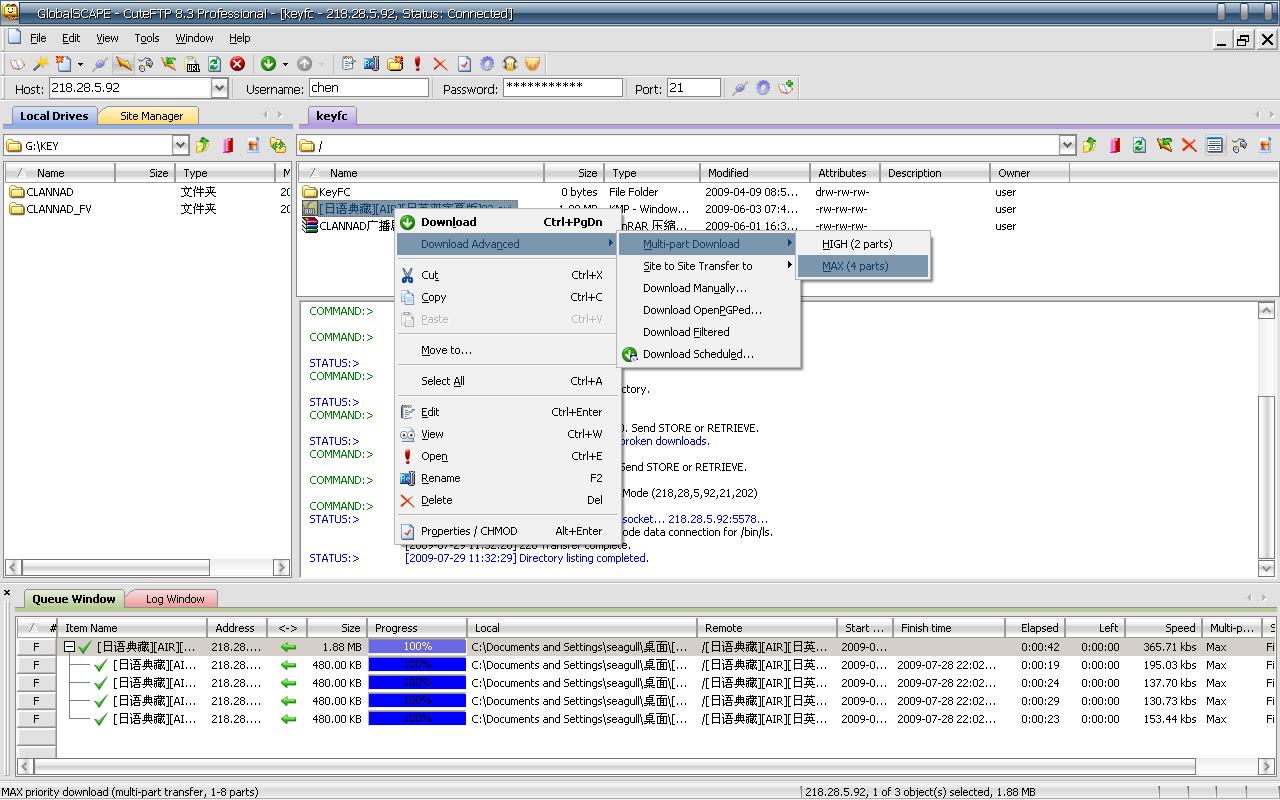Open the Tools menu
The width and height of the screenshot is (1280, 800).
(147, 38)
